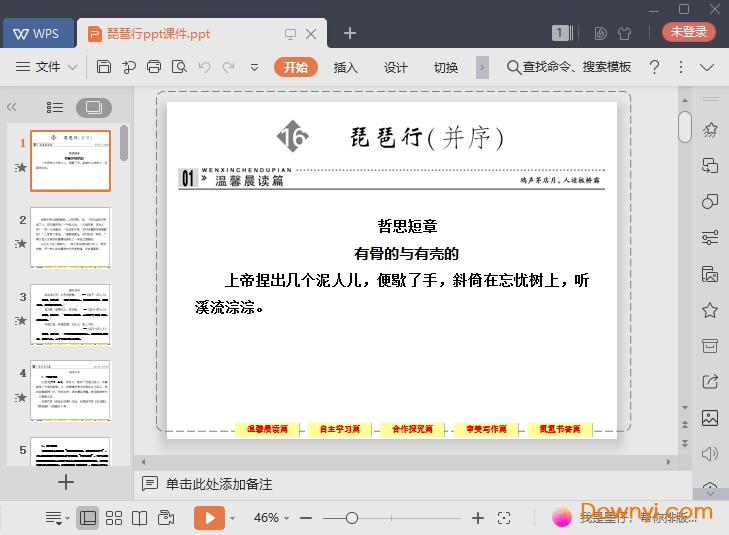
Task: Switch to outline view in slide panel
Action: [55, 108]
